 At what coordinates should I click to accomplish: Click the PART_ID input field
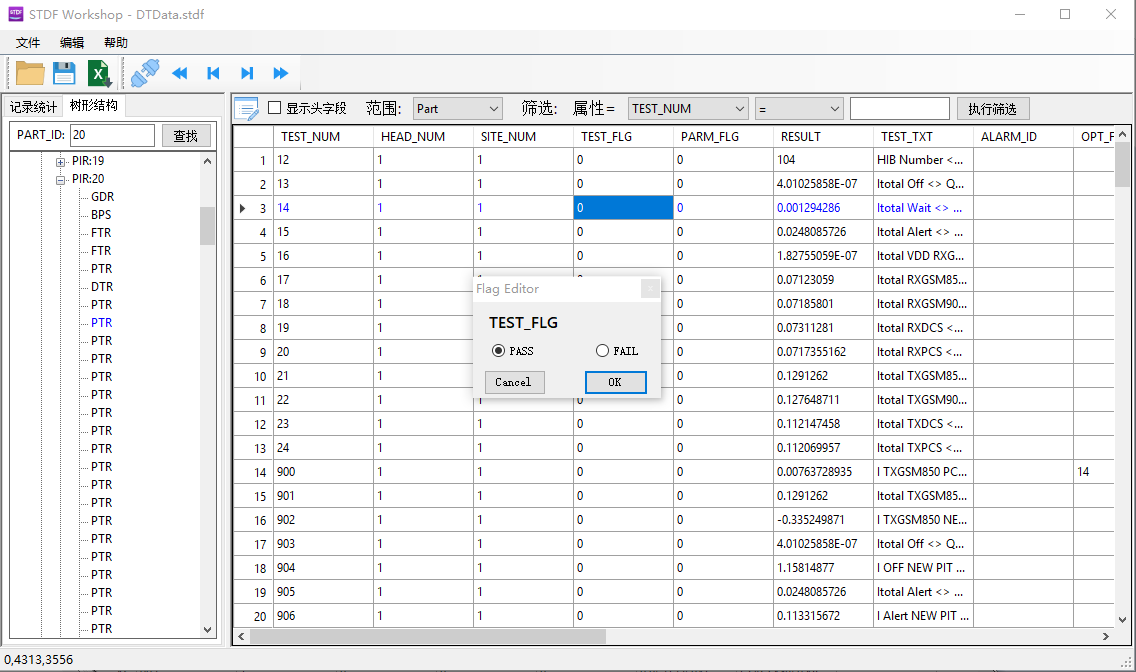click(x=112, y=135)
